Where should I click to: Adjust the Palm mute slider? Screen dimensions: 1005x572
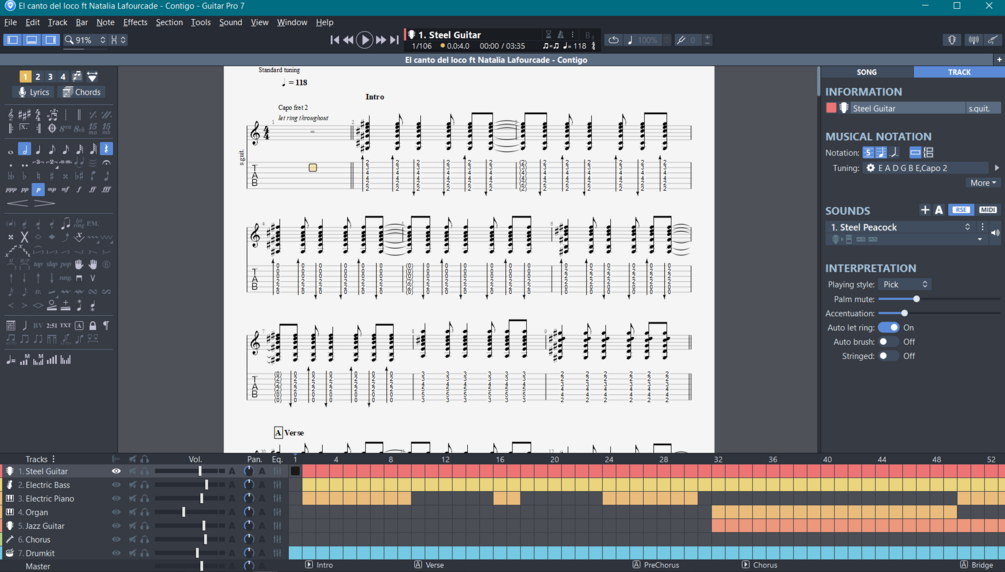(x=917, y=299)
